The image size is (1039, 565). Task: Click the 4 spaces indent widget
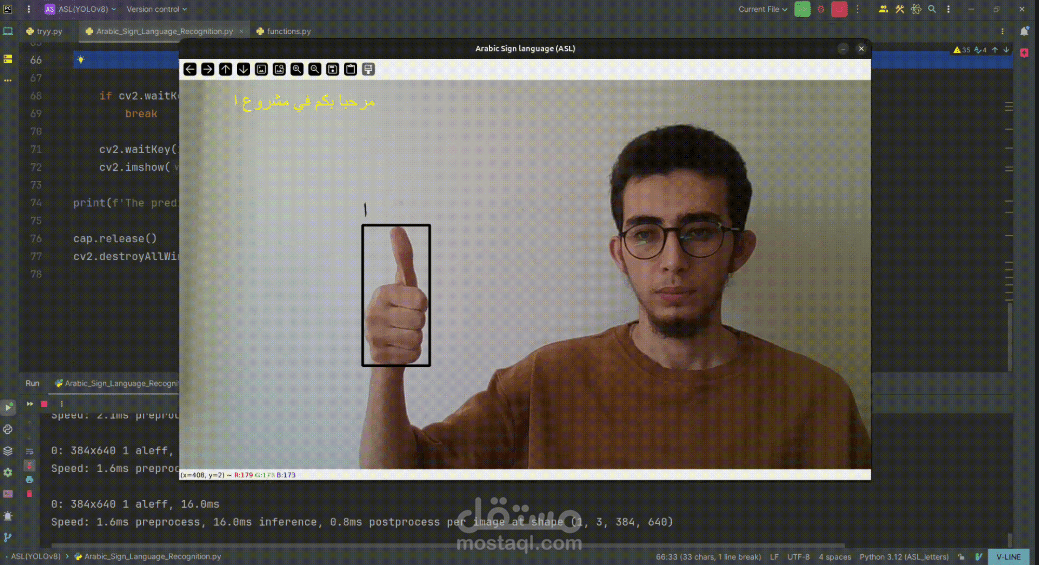[x=834, y=557]
